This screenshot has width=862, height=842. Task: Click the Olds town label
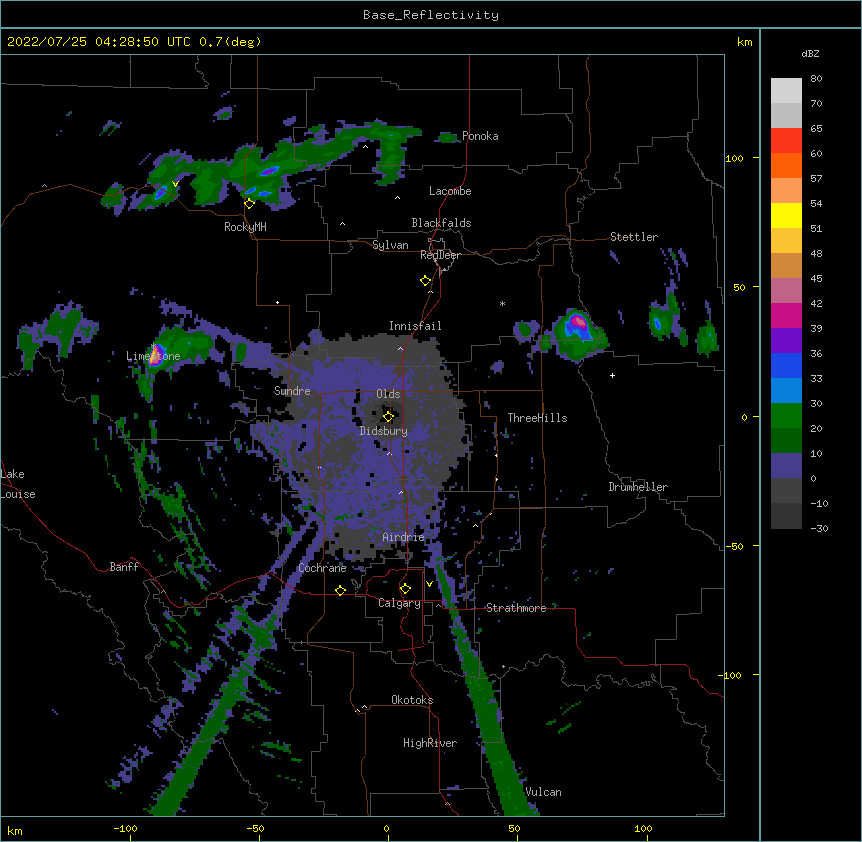tap(388, 394)
